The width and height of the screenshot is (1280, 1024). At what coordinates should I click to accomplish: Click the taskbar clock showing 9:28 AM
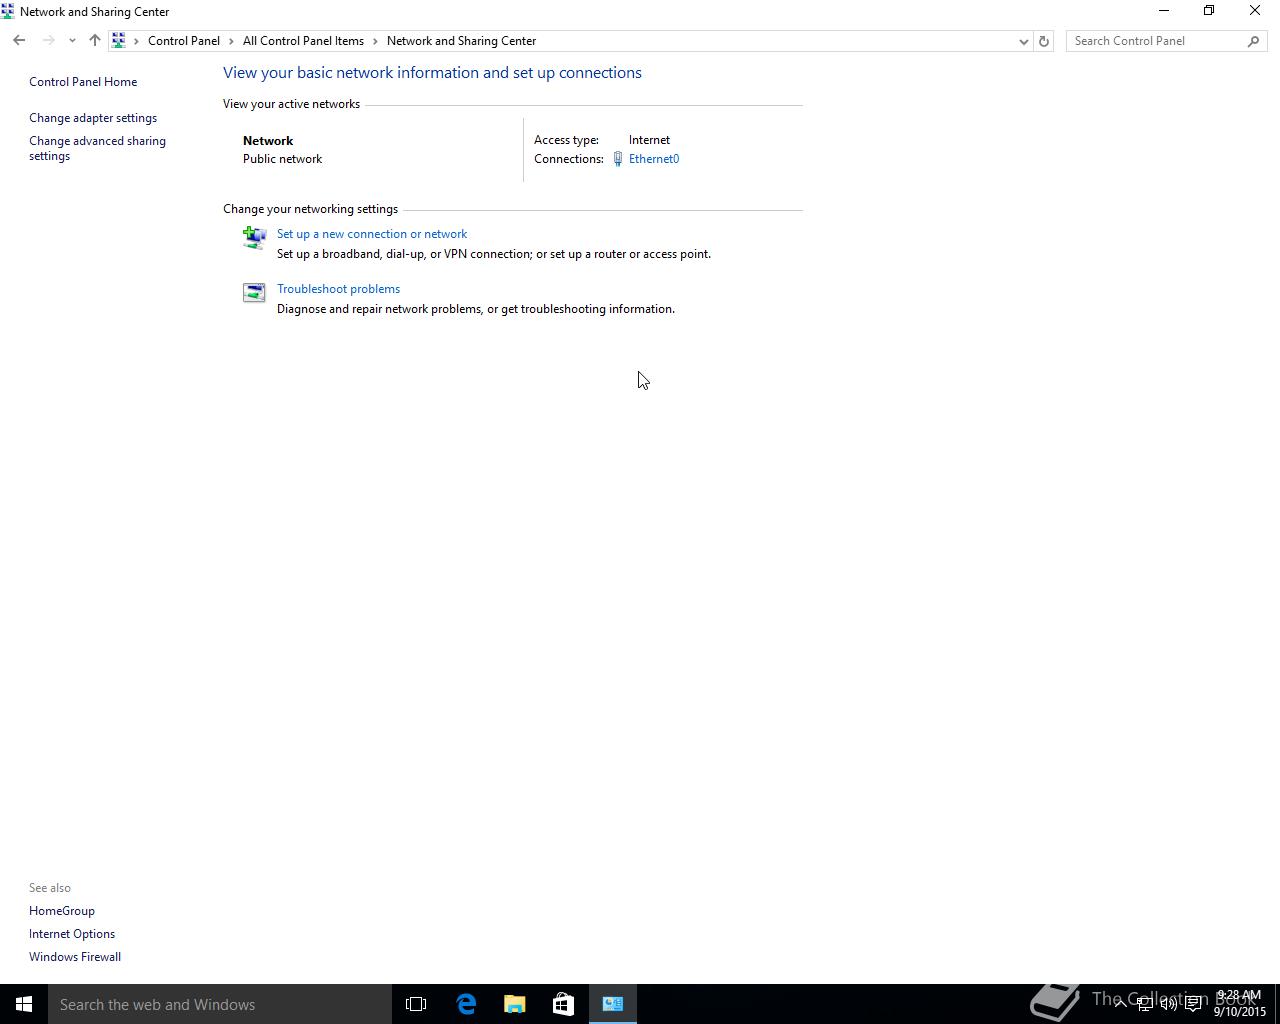(x=1240, y=1004)
